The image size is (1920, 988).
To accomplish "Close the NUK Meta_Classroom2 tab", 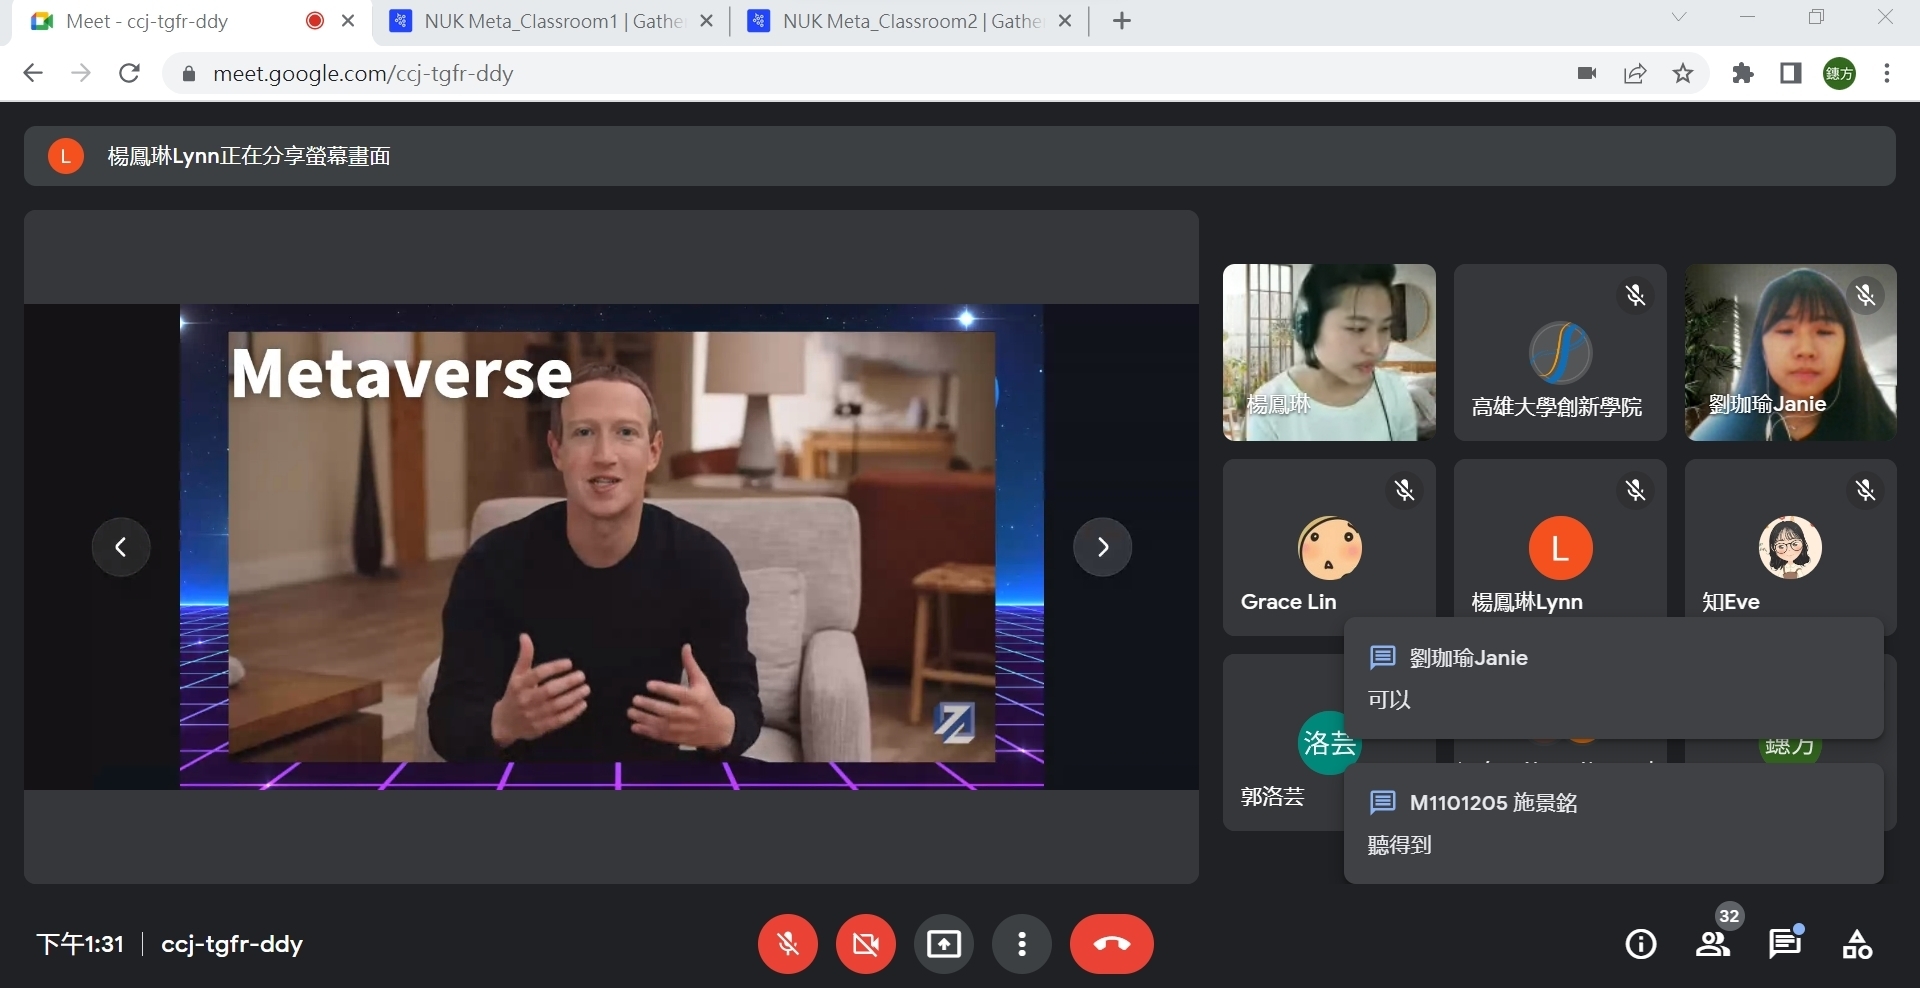I will click(1065, 21).
